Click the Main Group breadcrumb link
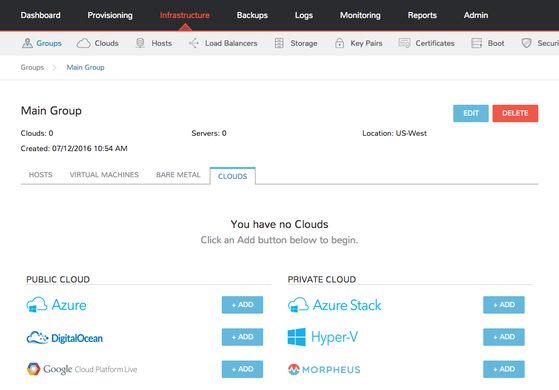 click(86, 67)
